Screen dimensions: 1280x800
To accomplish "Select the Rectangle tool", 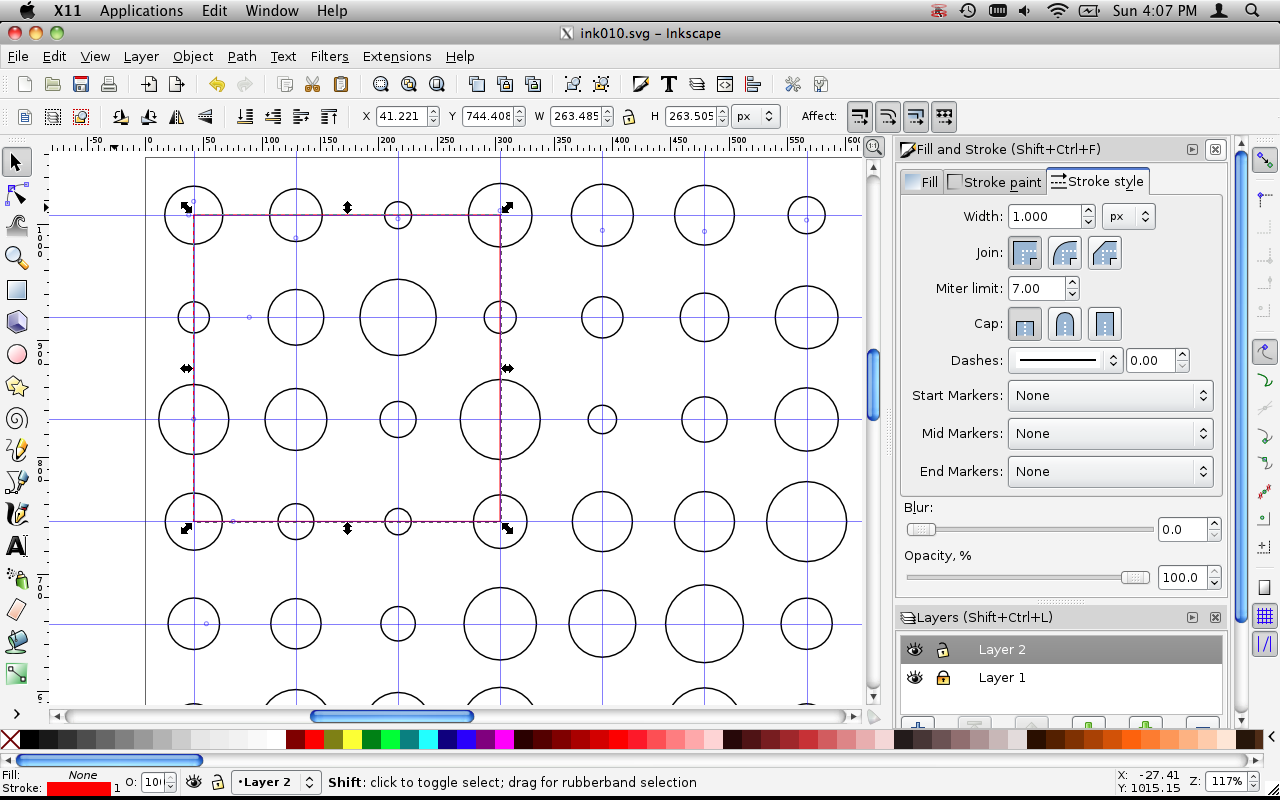I will coord(17,290).
